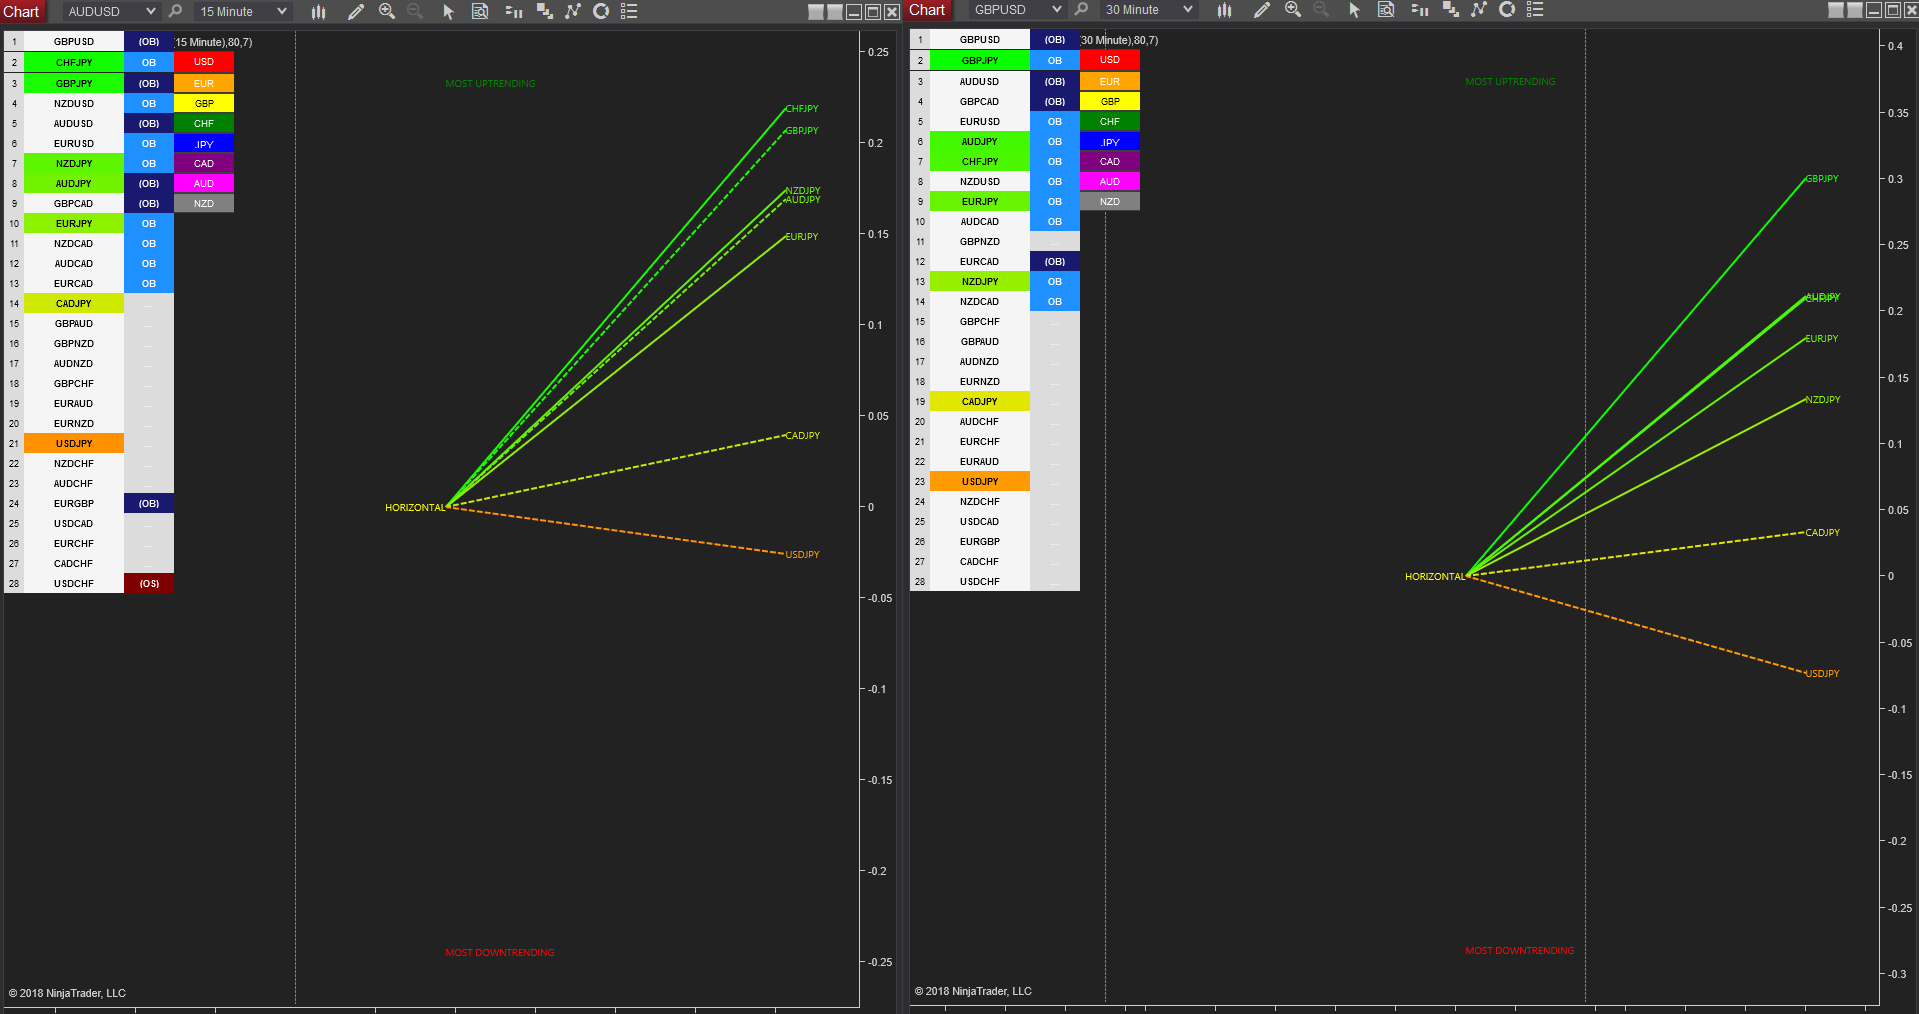
Task: Select CADJPY row in right chart list
Action: click(980, 401)
